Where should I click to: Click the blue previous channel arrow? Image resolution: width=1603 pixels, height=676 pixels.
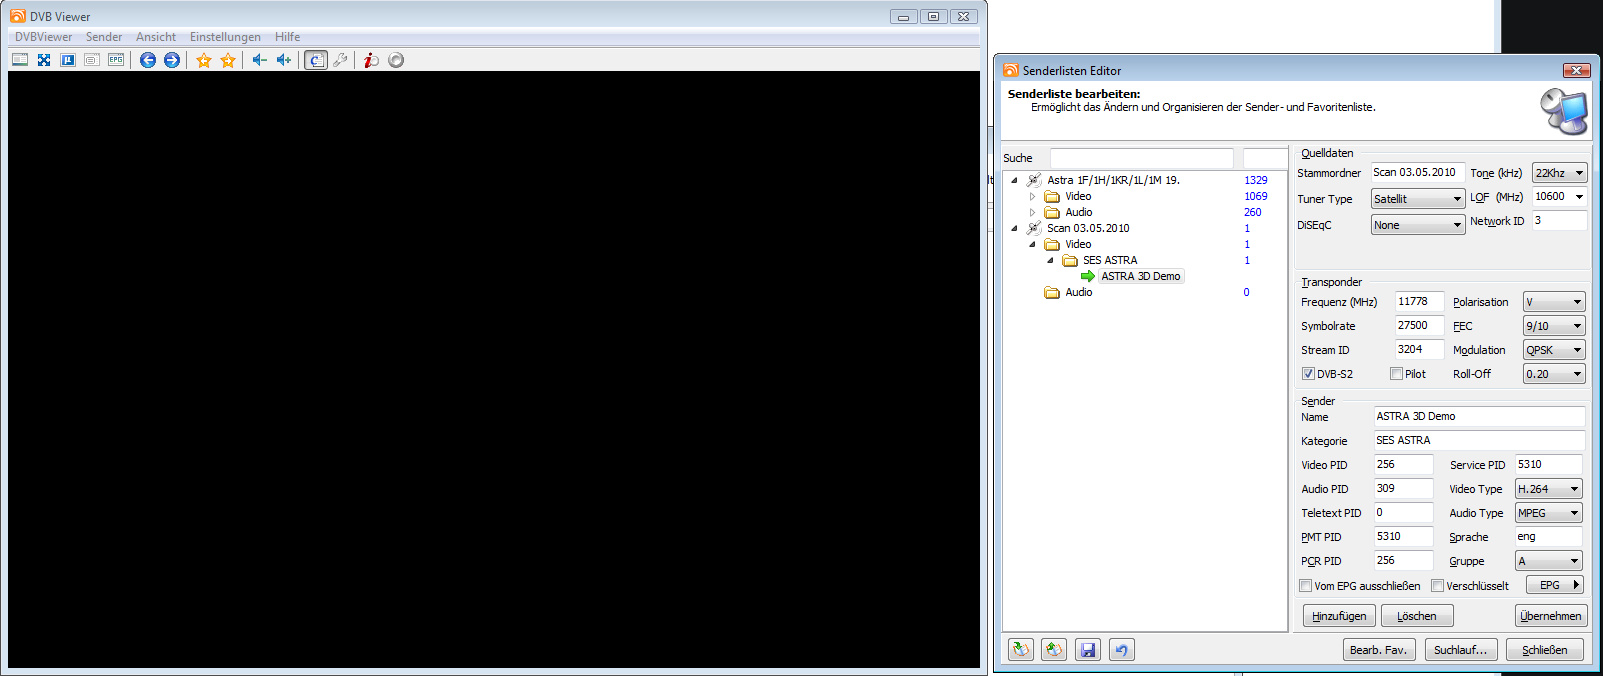pos(148,60)
